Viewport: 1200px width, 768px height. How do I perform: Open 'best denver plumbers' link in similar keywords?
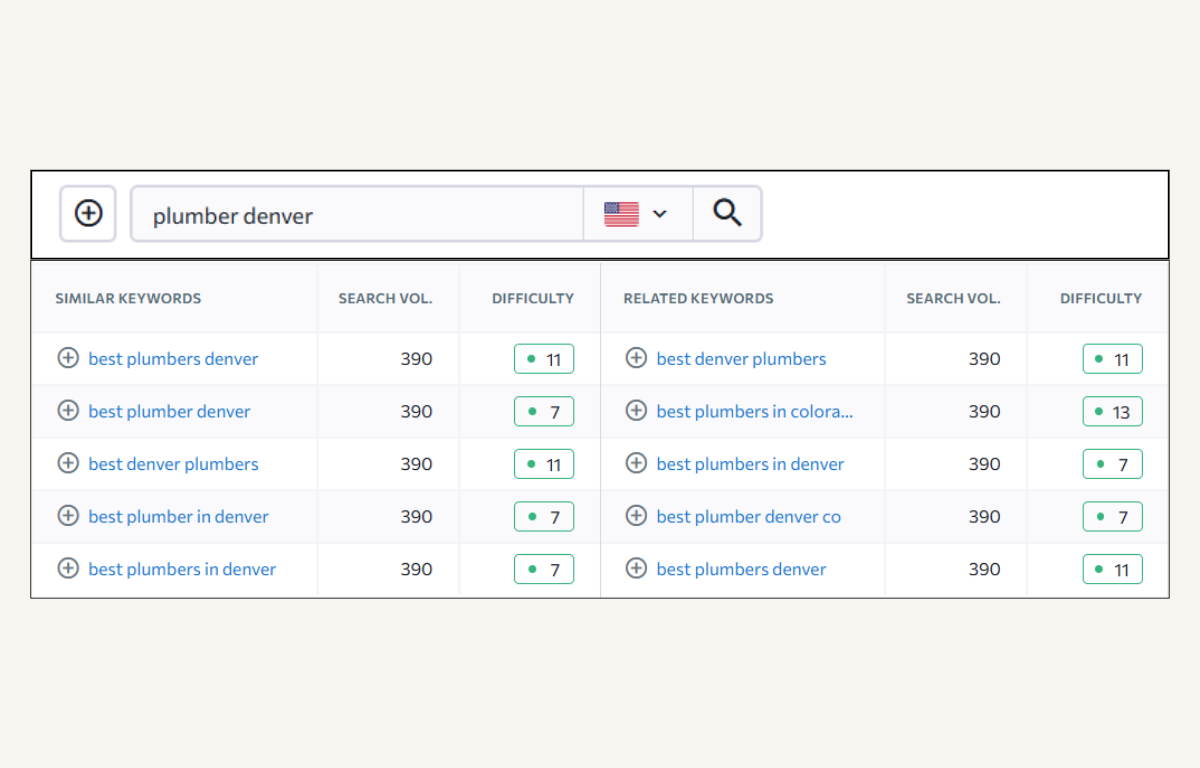point(173,464)
